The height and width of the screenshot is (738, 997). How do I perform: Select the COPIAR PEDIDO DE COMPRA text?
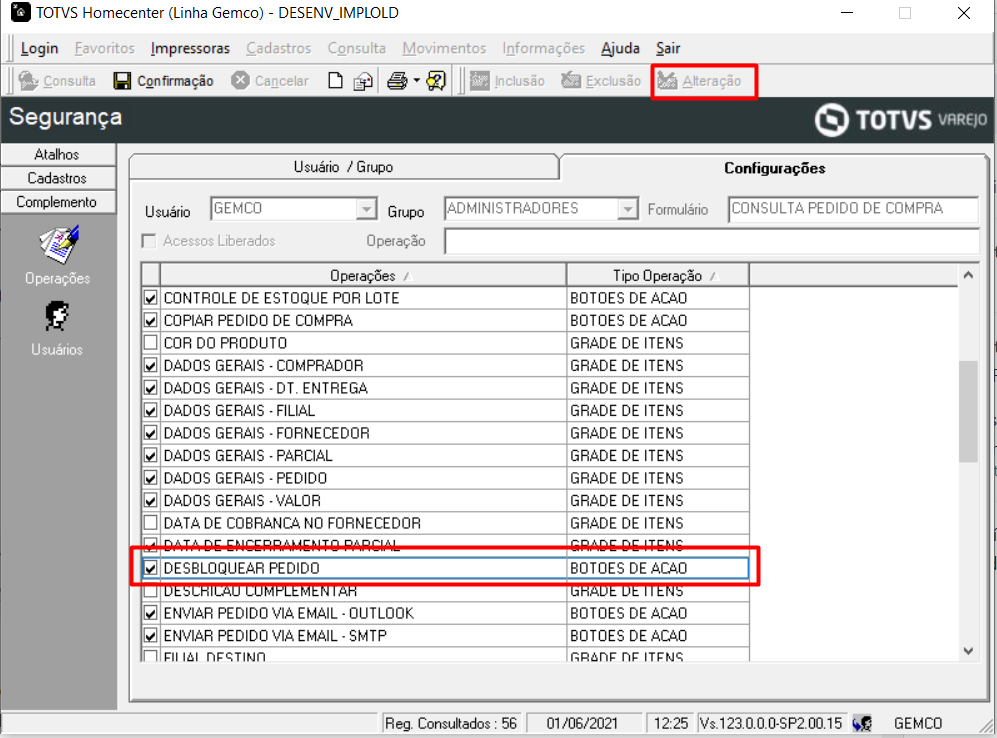[x=258, y=320]
